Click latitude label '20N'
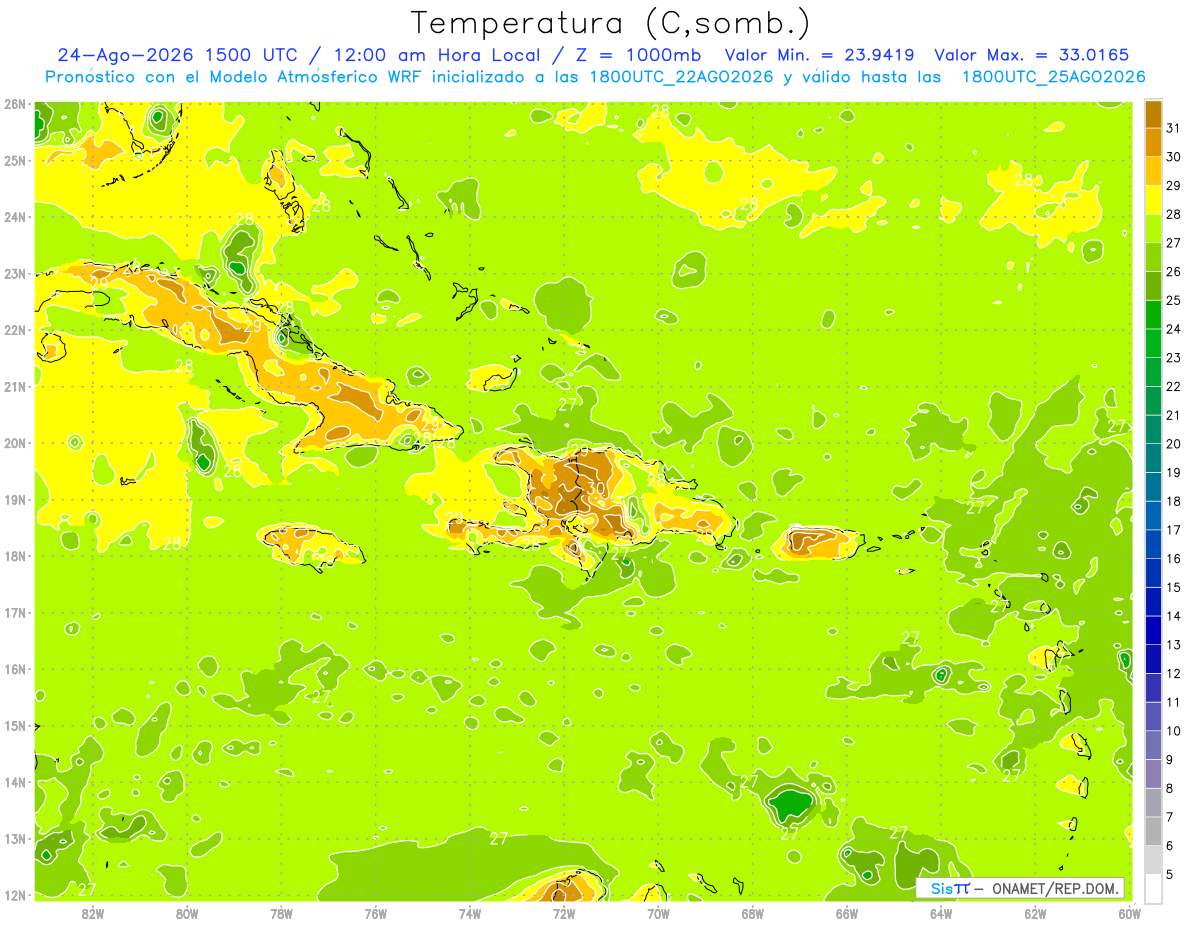The height and width of the screenshot is (927, 1200). click(14, 443)
